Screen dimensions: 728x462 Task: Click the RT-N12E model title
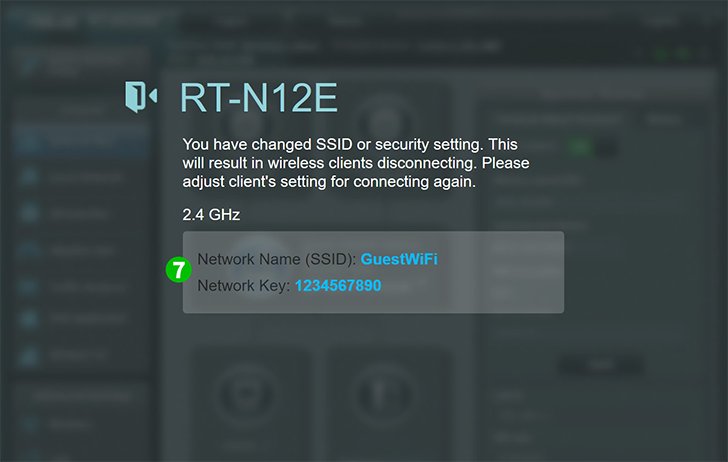pos(259,98)
